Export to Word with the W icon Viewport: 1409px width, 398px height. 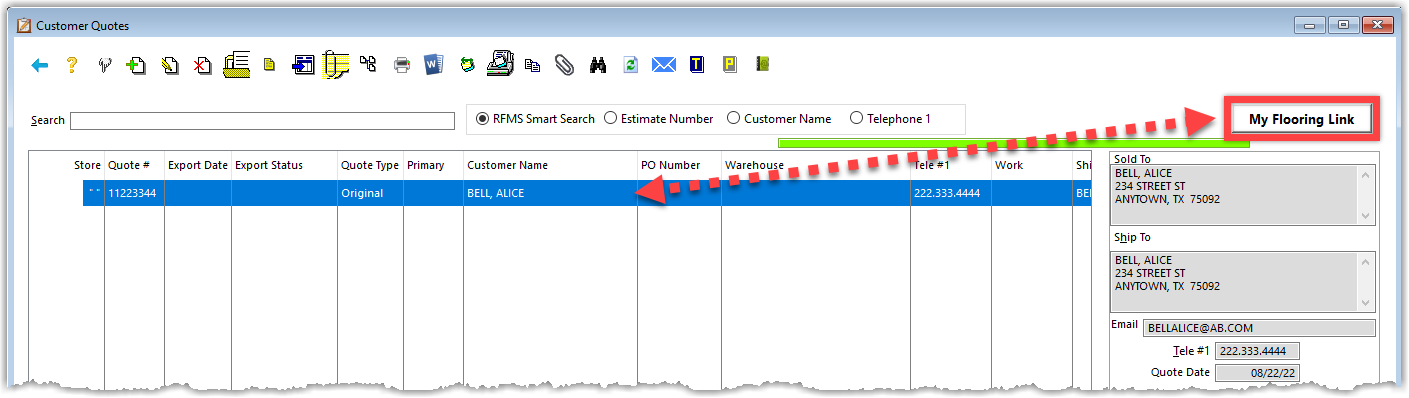pyautogui.click(x=434, y=65)
